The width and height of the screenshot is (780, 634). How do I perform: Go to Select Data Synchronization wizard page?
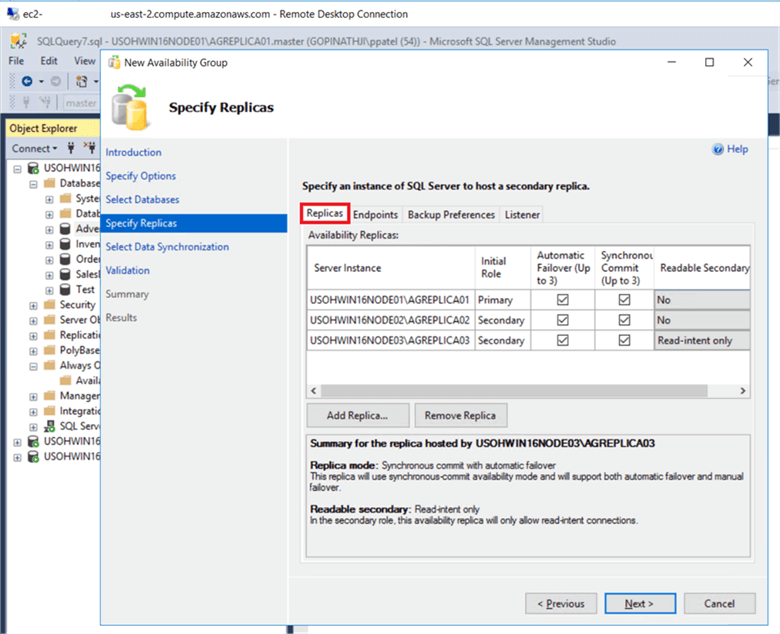(167, 247)
